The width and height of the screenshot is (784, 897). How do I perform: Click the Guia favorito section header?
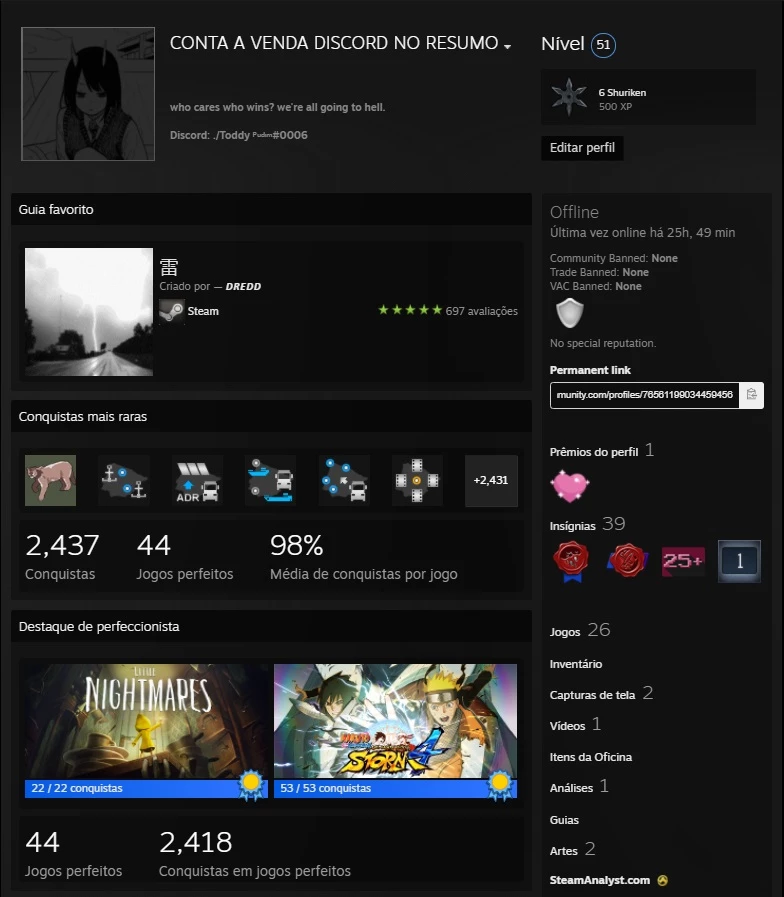tap(271, 209)
